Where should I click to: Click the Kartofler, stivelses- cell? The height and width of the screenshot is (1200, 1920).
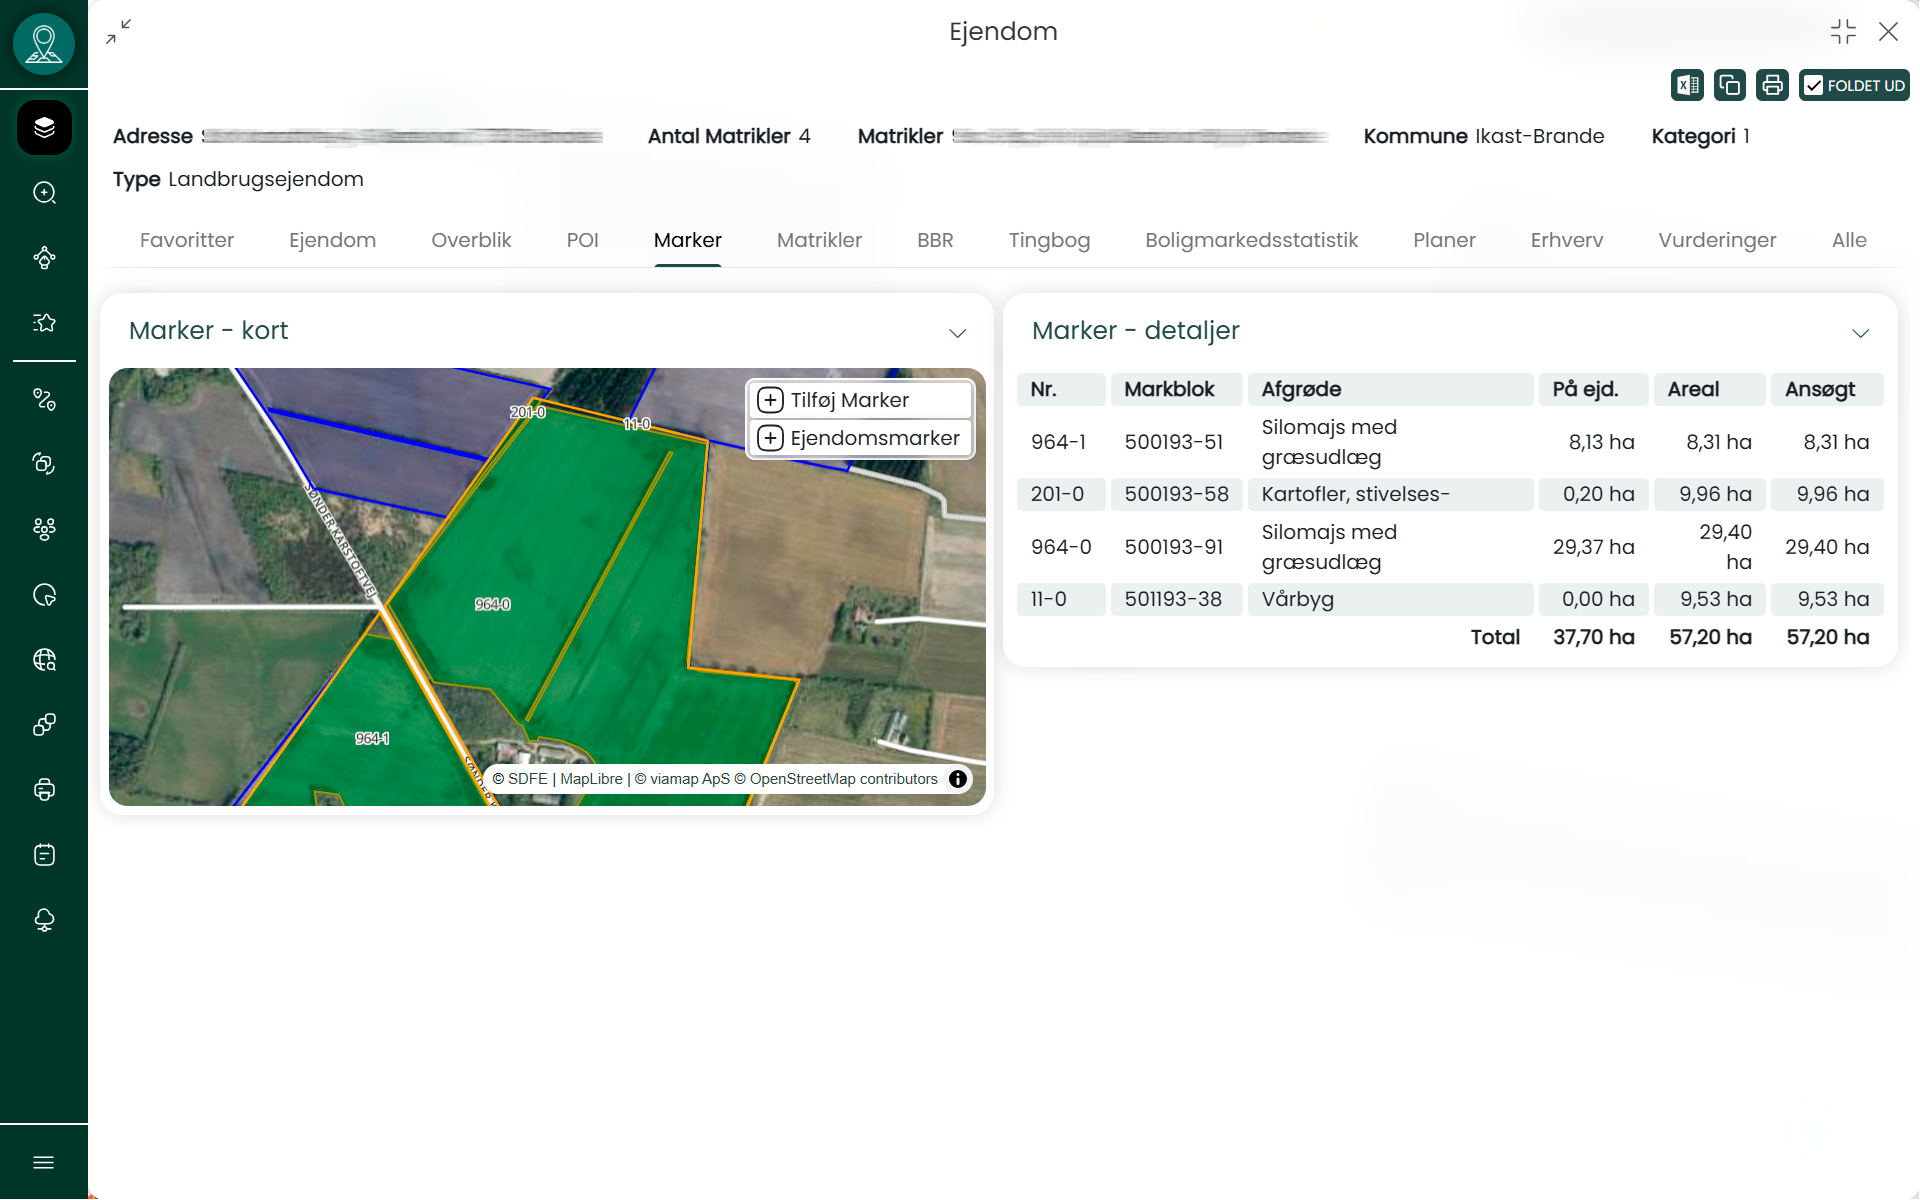(1390, 494)
